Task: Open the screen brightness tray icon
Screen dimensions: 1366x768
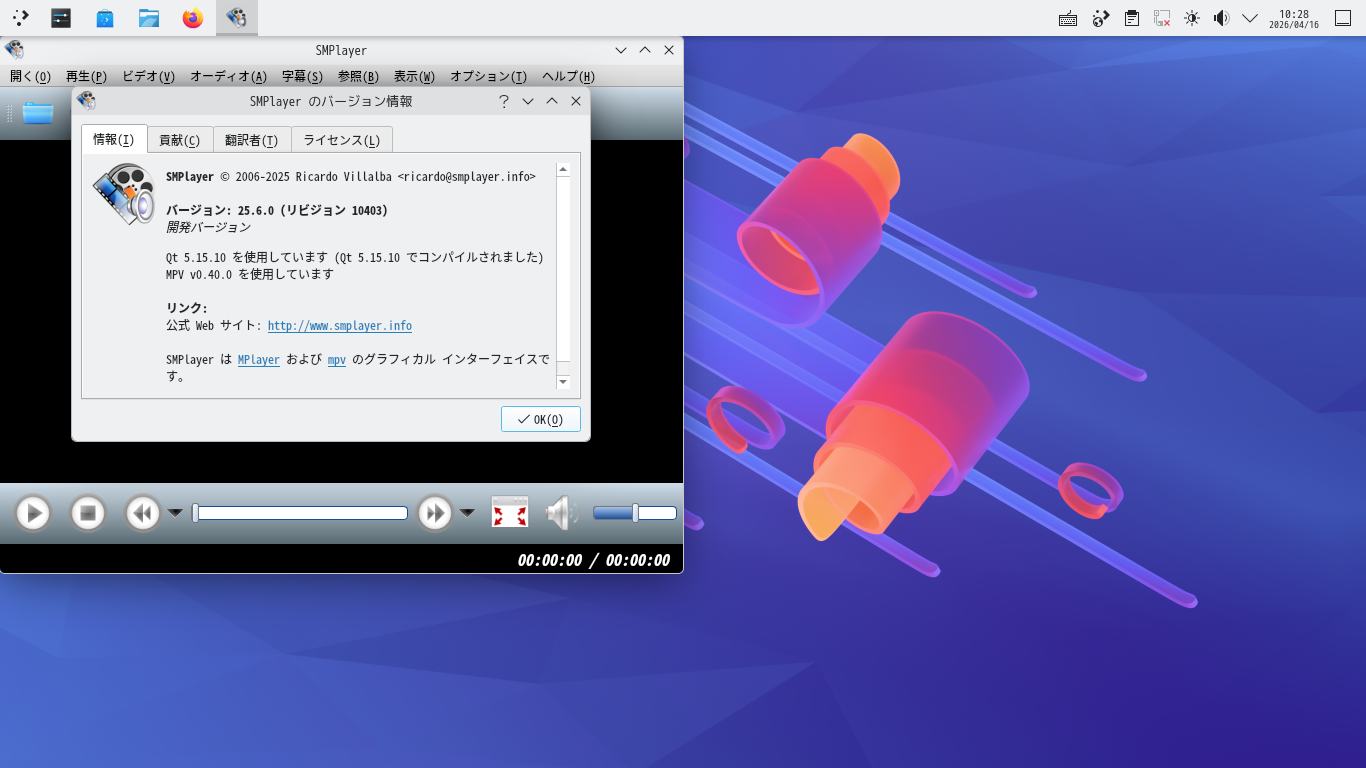Action: pos(1191,18)
